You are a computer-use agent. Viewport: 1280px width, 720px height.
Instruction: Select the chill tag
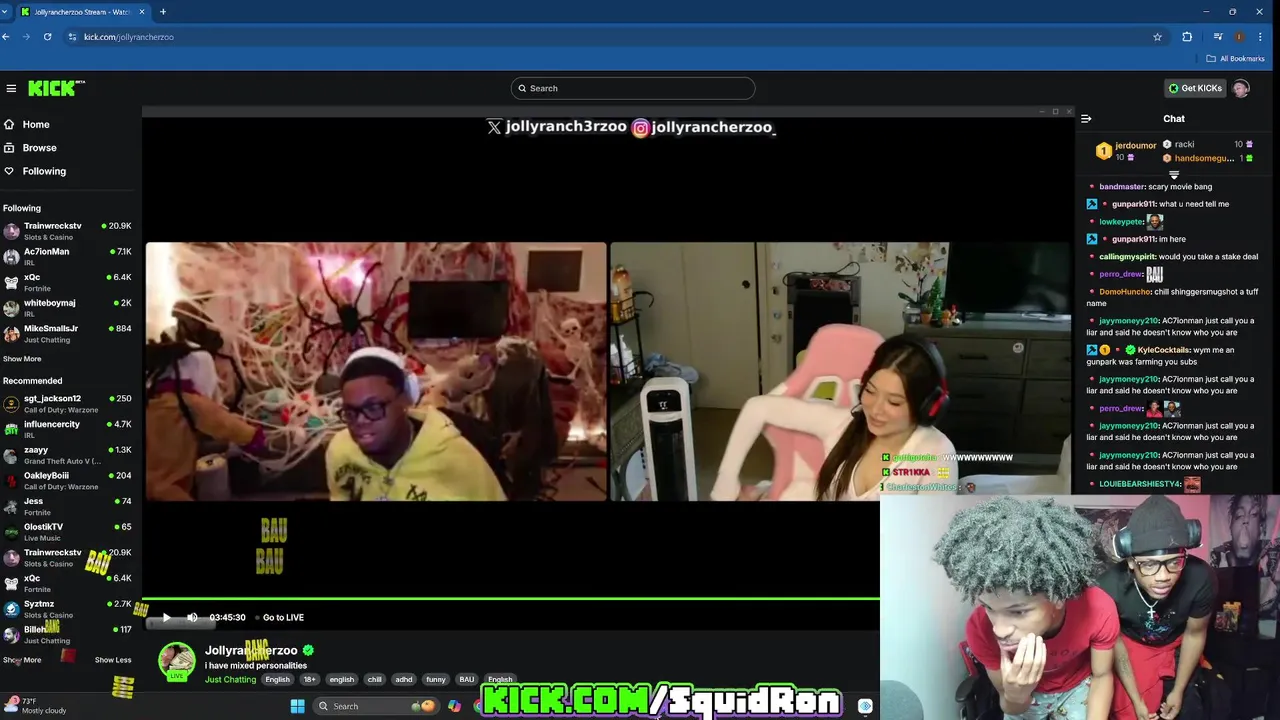374,679
